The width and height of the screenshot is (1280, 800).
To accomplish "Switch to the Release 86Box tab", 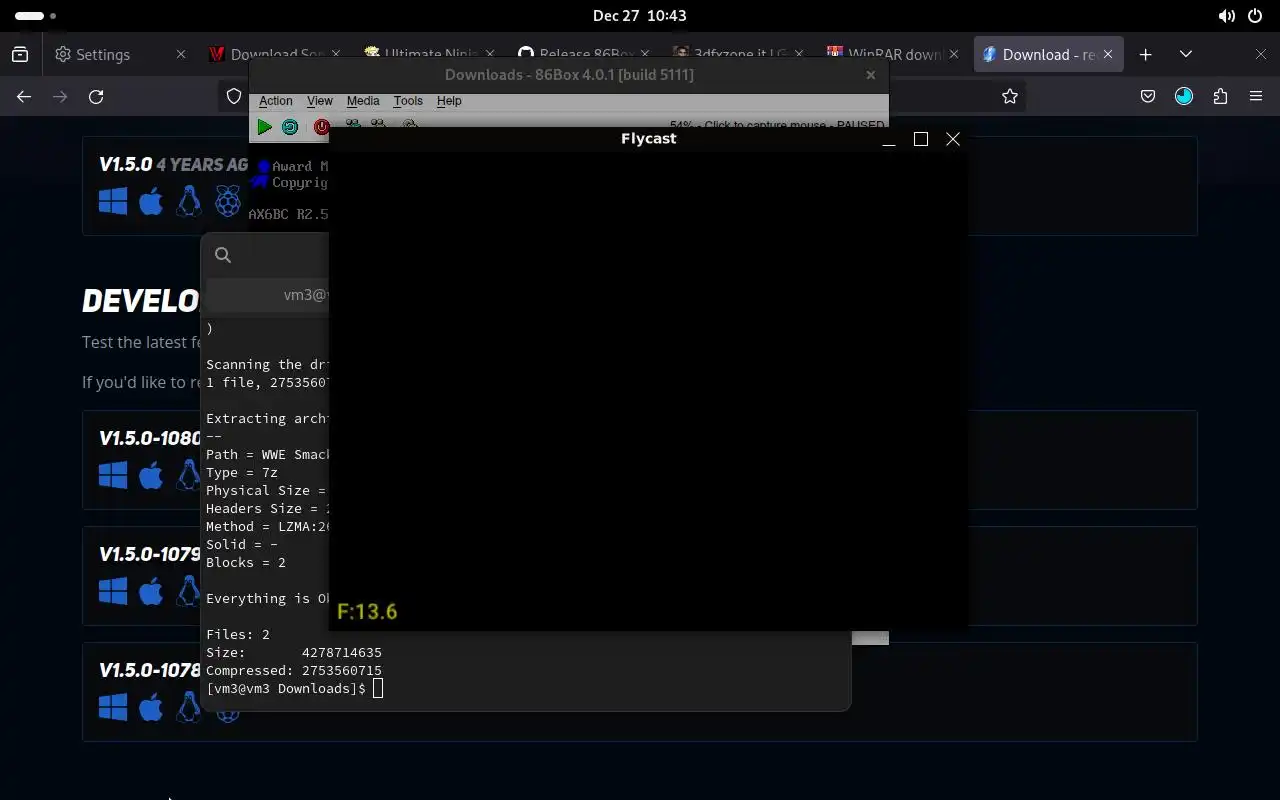I will [x=583, y=54].
